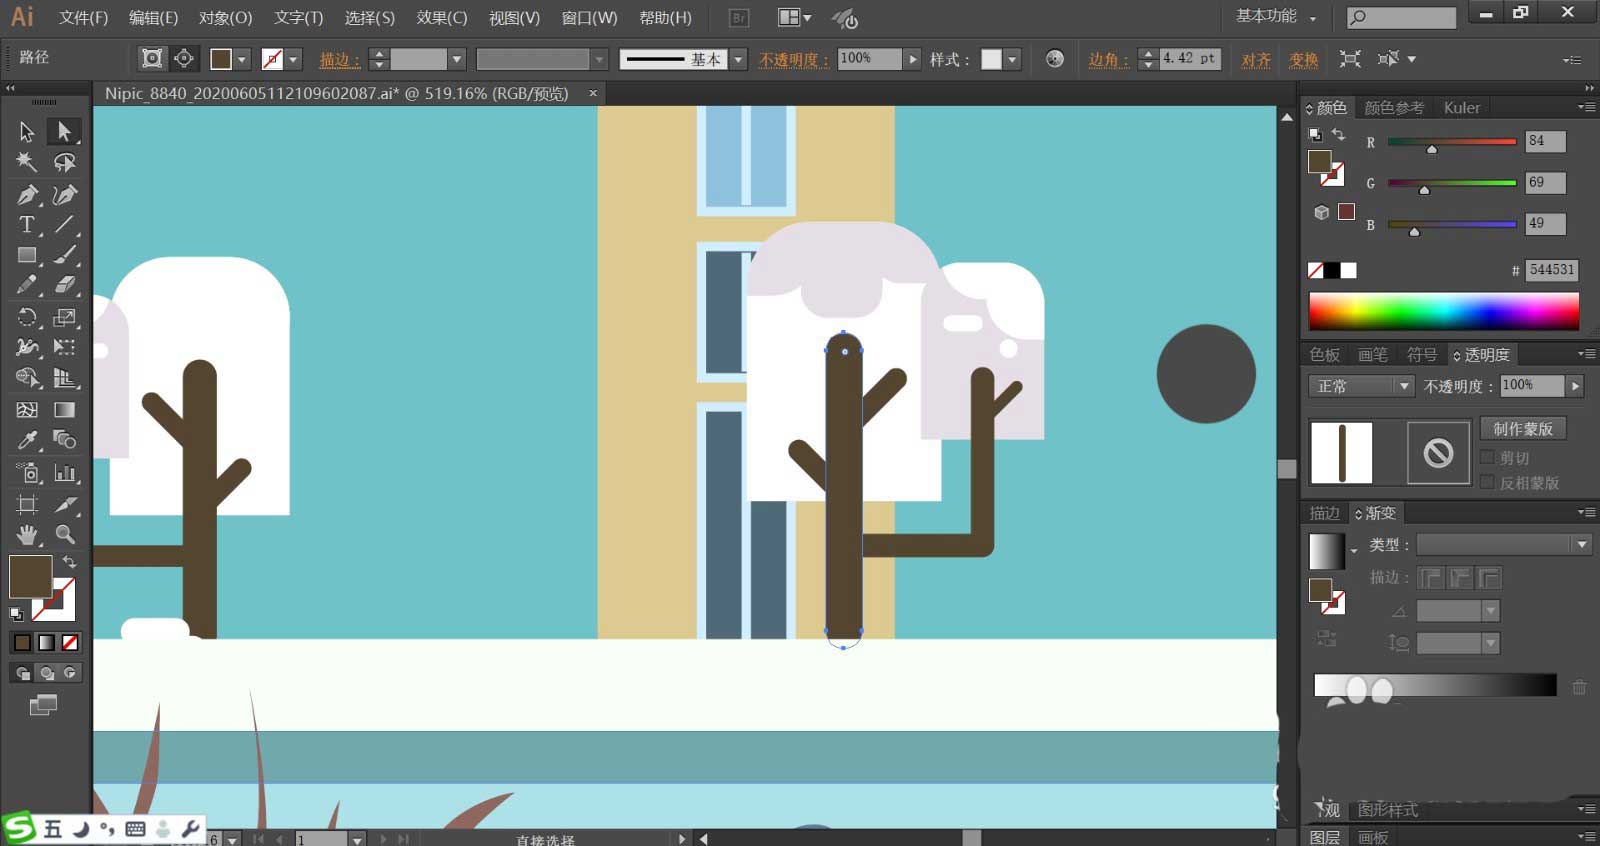
Task: Select the Pen tool
Action: click(x=27, y=195)
